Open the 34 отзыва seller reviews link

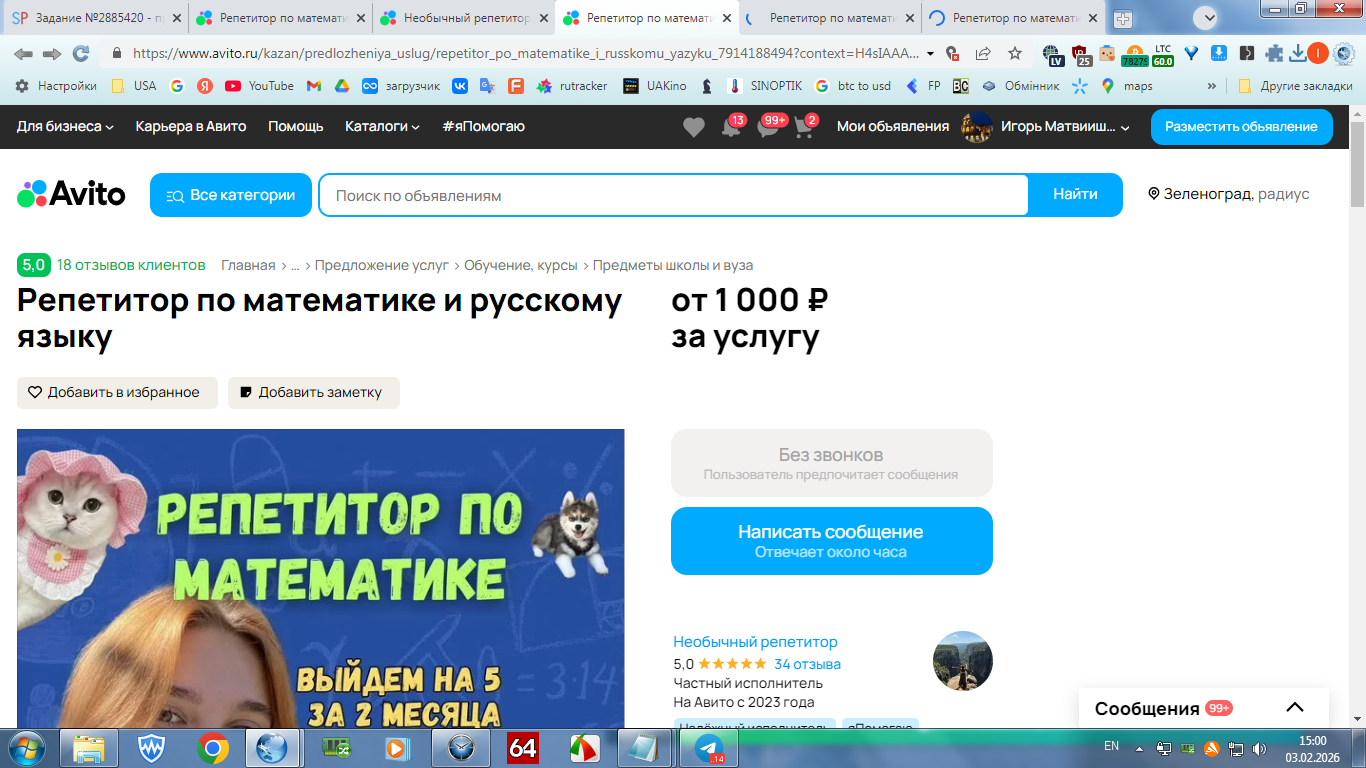tap(807, 664)
